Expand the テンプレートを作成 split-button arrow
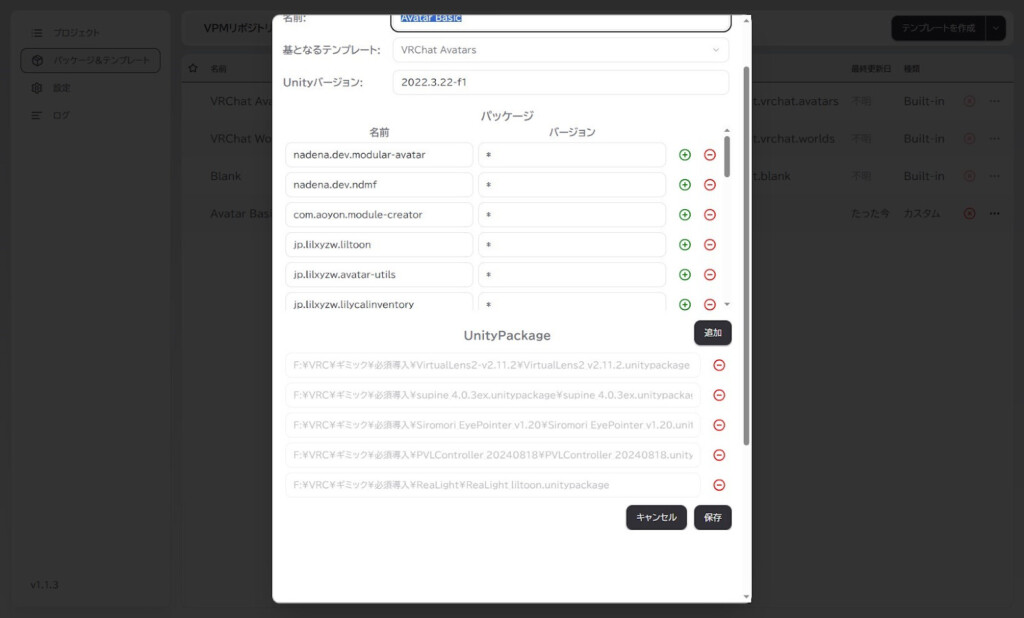 point(995,28)
